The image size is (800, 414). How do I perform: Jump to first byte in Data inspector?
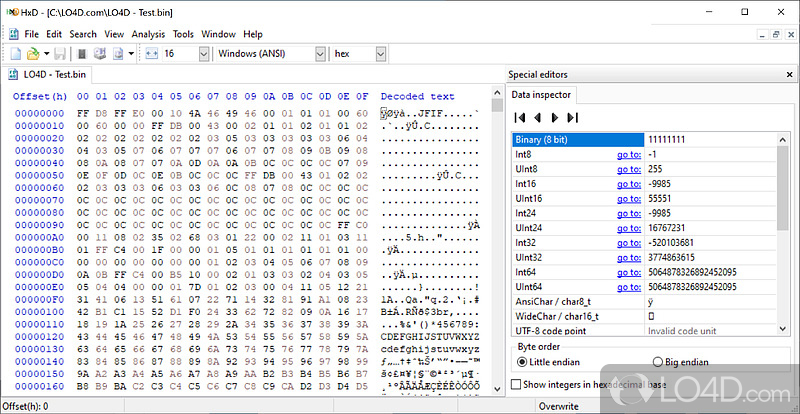pos(520,118)
